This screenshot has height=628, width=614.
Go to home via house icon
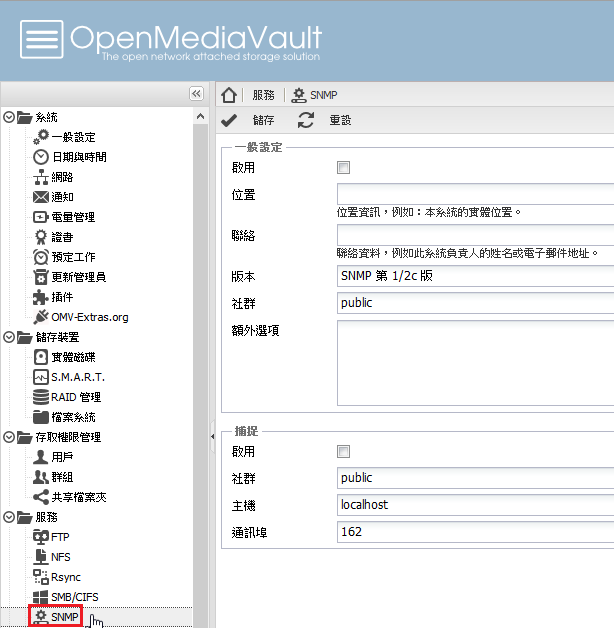click(x=229, y=95)
